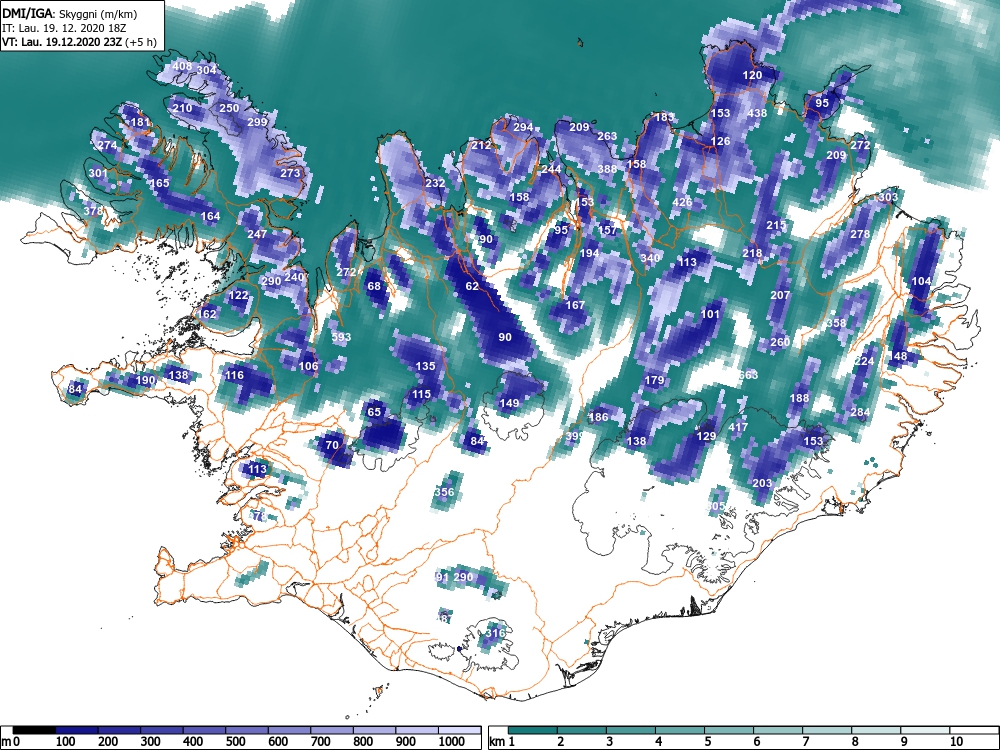1000x750 pixels.
Task: Click the visibility value 181 on the map
Action: coord(140,122)
